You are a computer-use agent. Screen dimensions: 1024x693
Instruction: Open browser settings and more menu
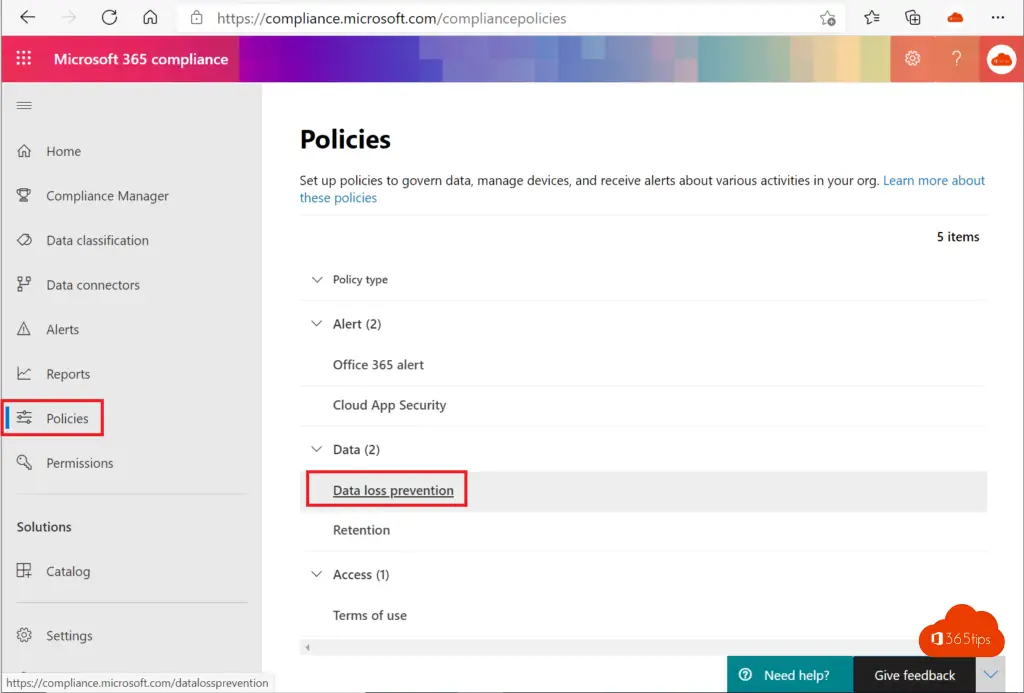coord(997,18)
